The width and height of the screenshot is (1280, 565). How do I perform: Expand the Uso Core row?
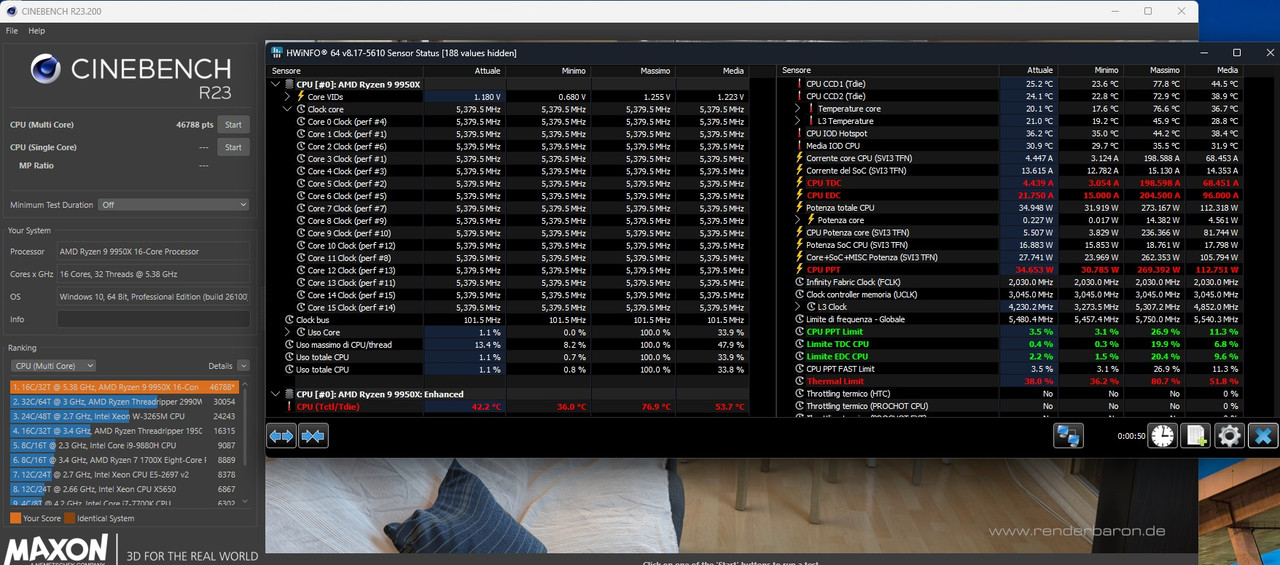point(288,332)
